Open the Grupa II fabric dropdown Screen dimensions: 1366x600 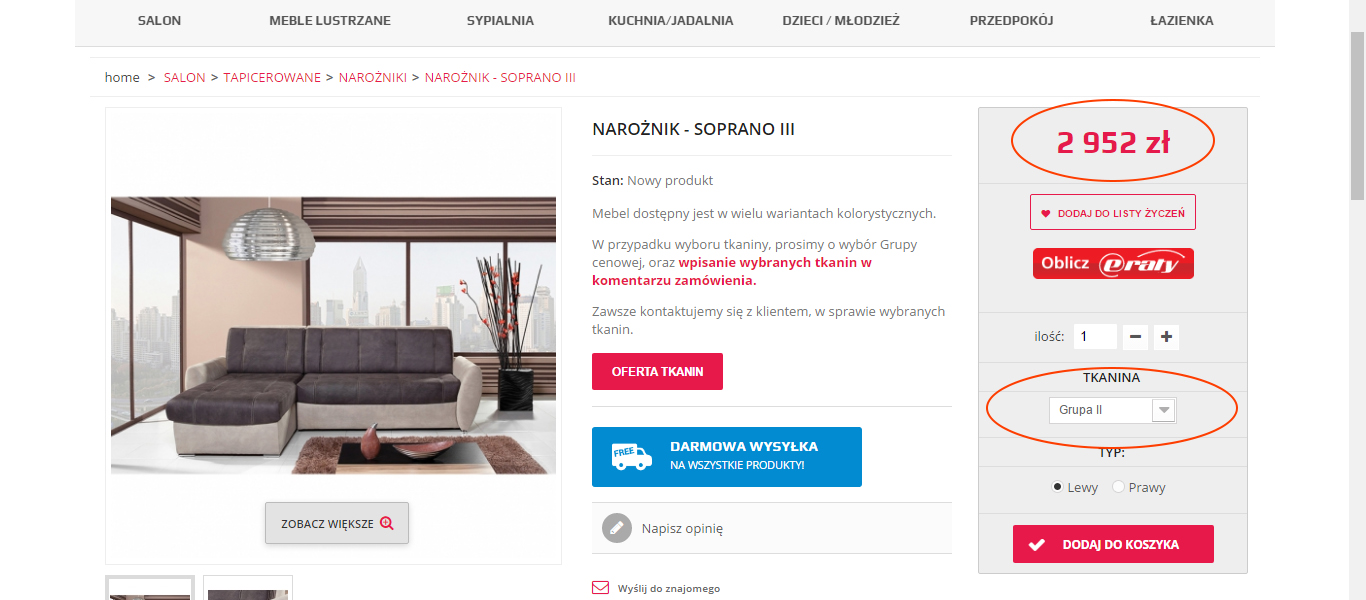[1113, 410]
